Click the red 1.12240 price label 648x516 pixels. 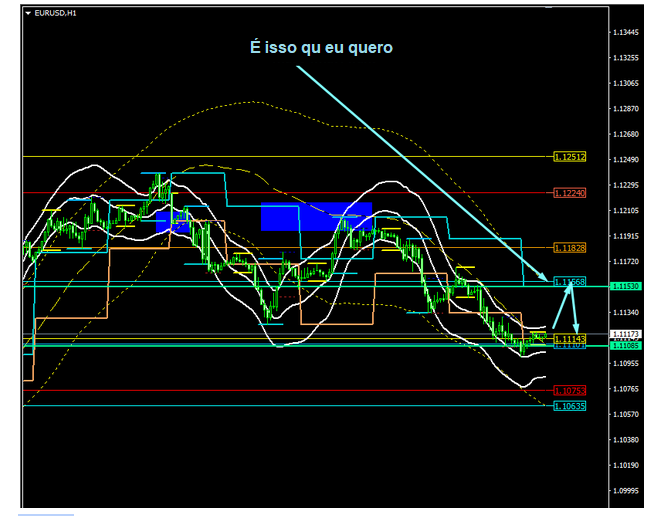click(x=569, y=193)
